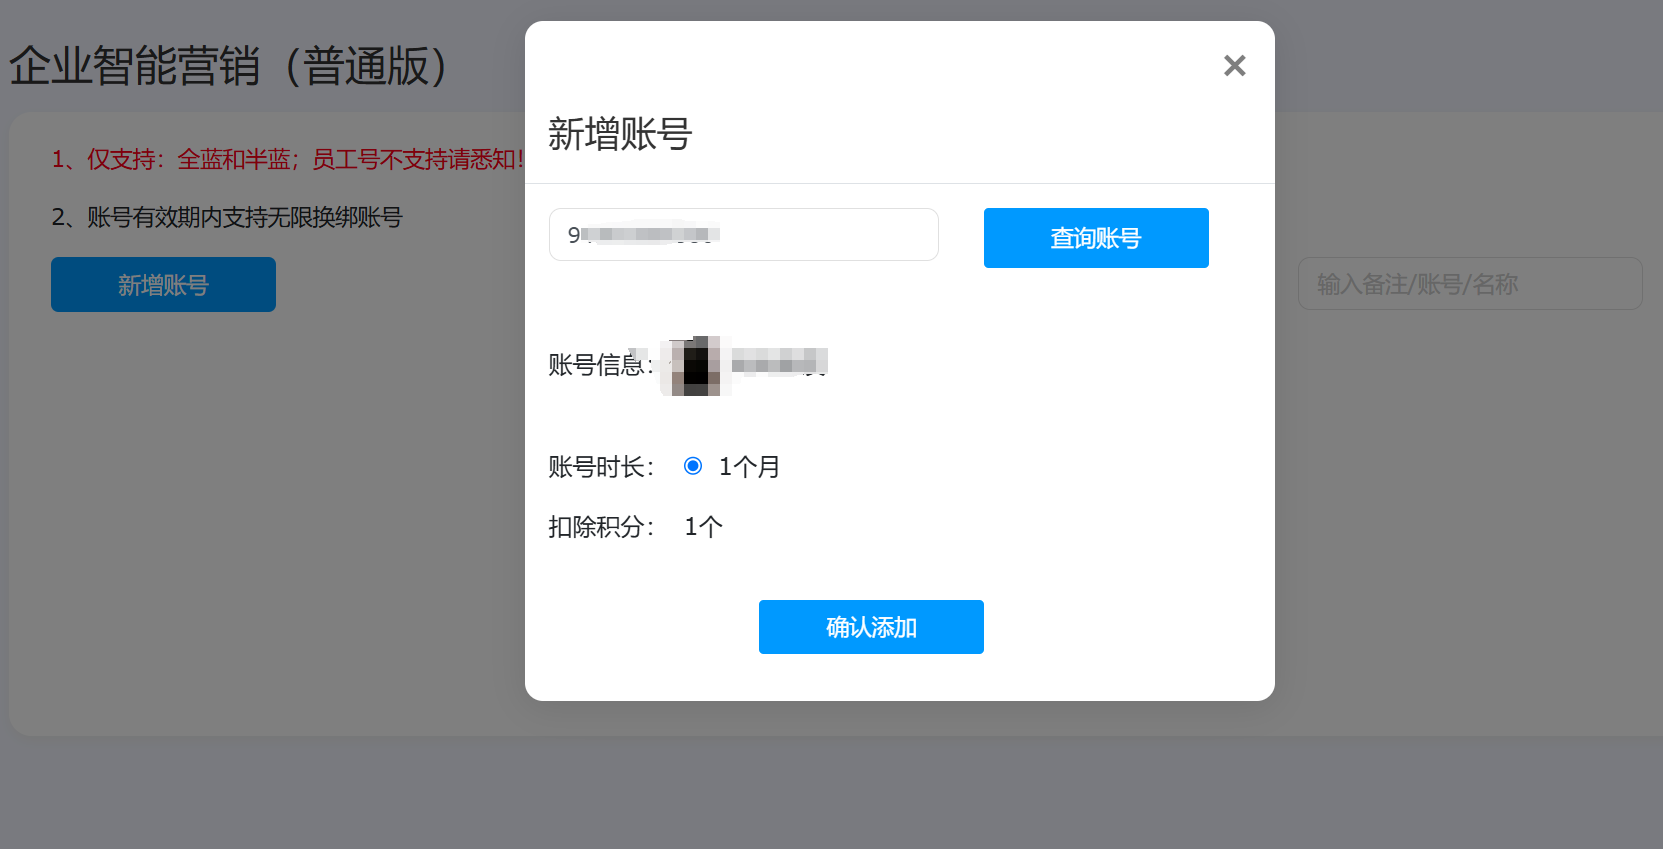Click the blurred account name beside the avatar
The image size is (1663, 849).
(x=780, y=362)
